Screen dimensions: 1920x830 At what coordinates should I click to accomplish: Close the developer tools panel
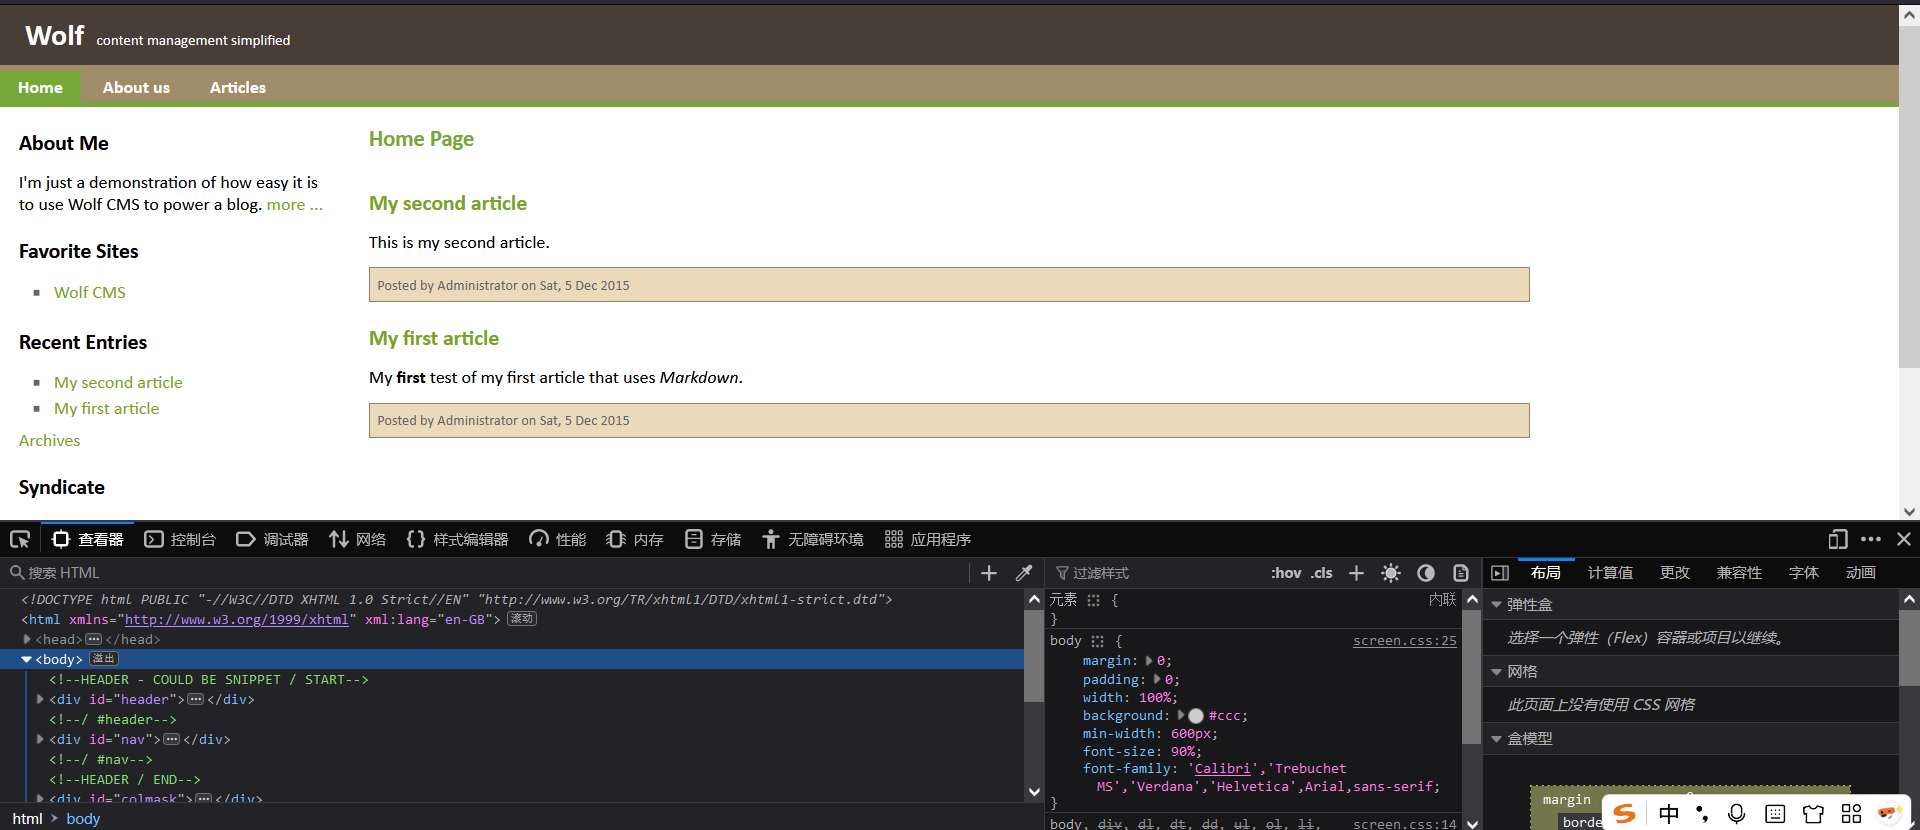coord(1904,540)
